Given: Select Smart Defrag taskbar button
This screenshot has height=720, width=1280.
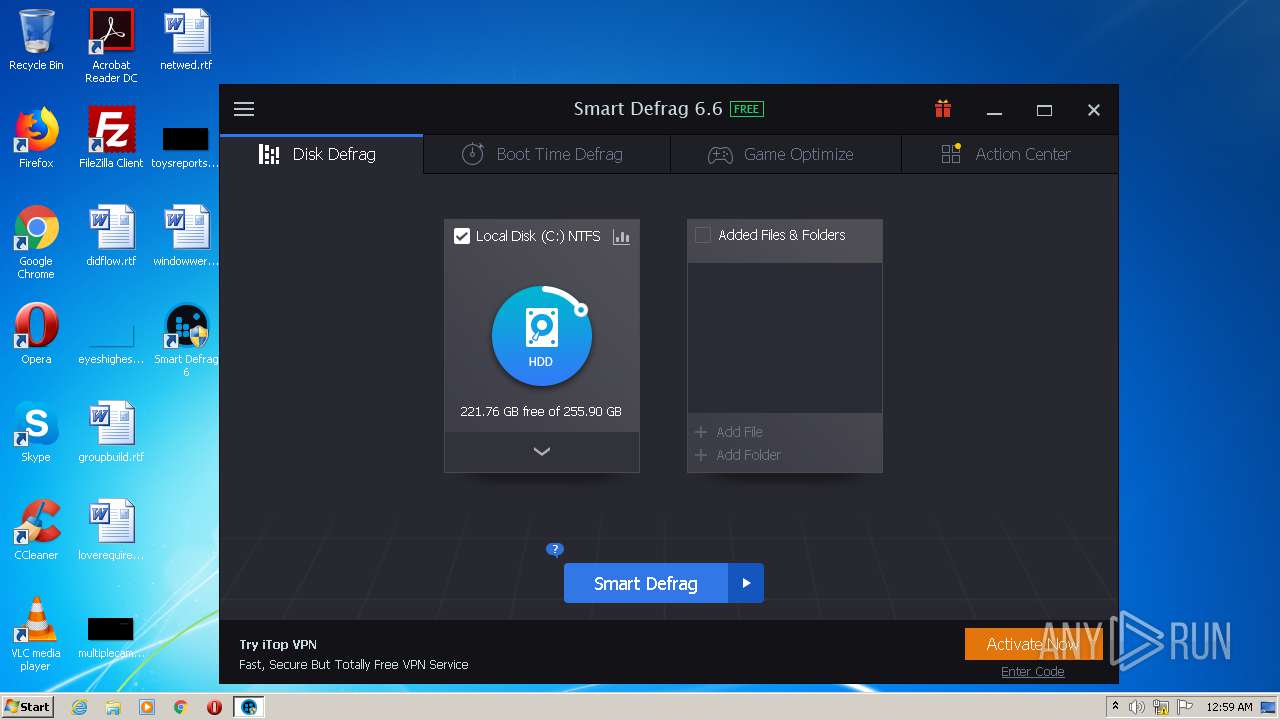Looking at the screenshot, I should (249, 707).
